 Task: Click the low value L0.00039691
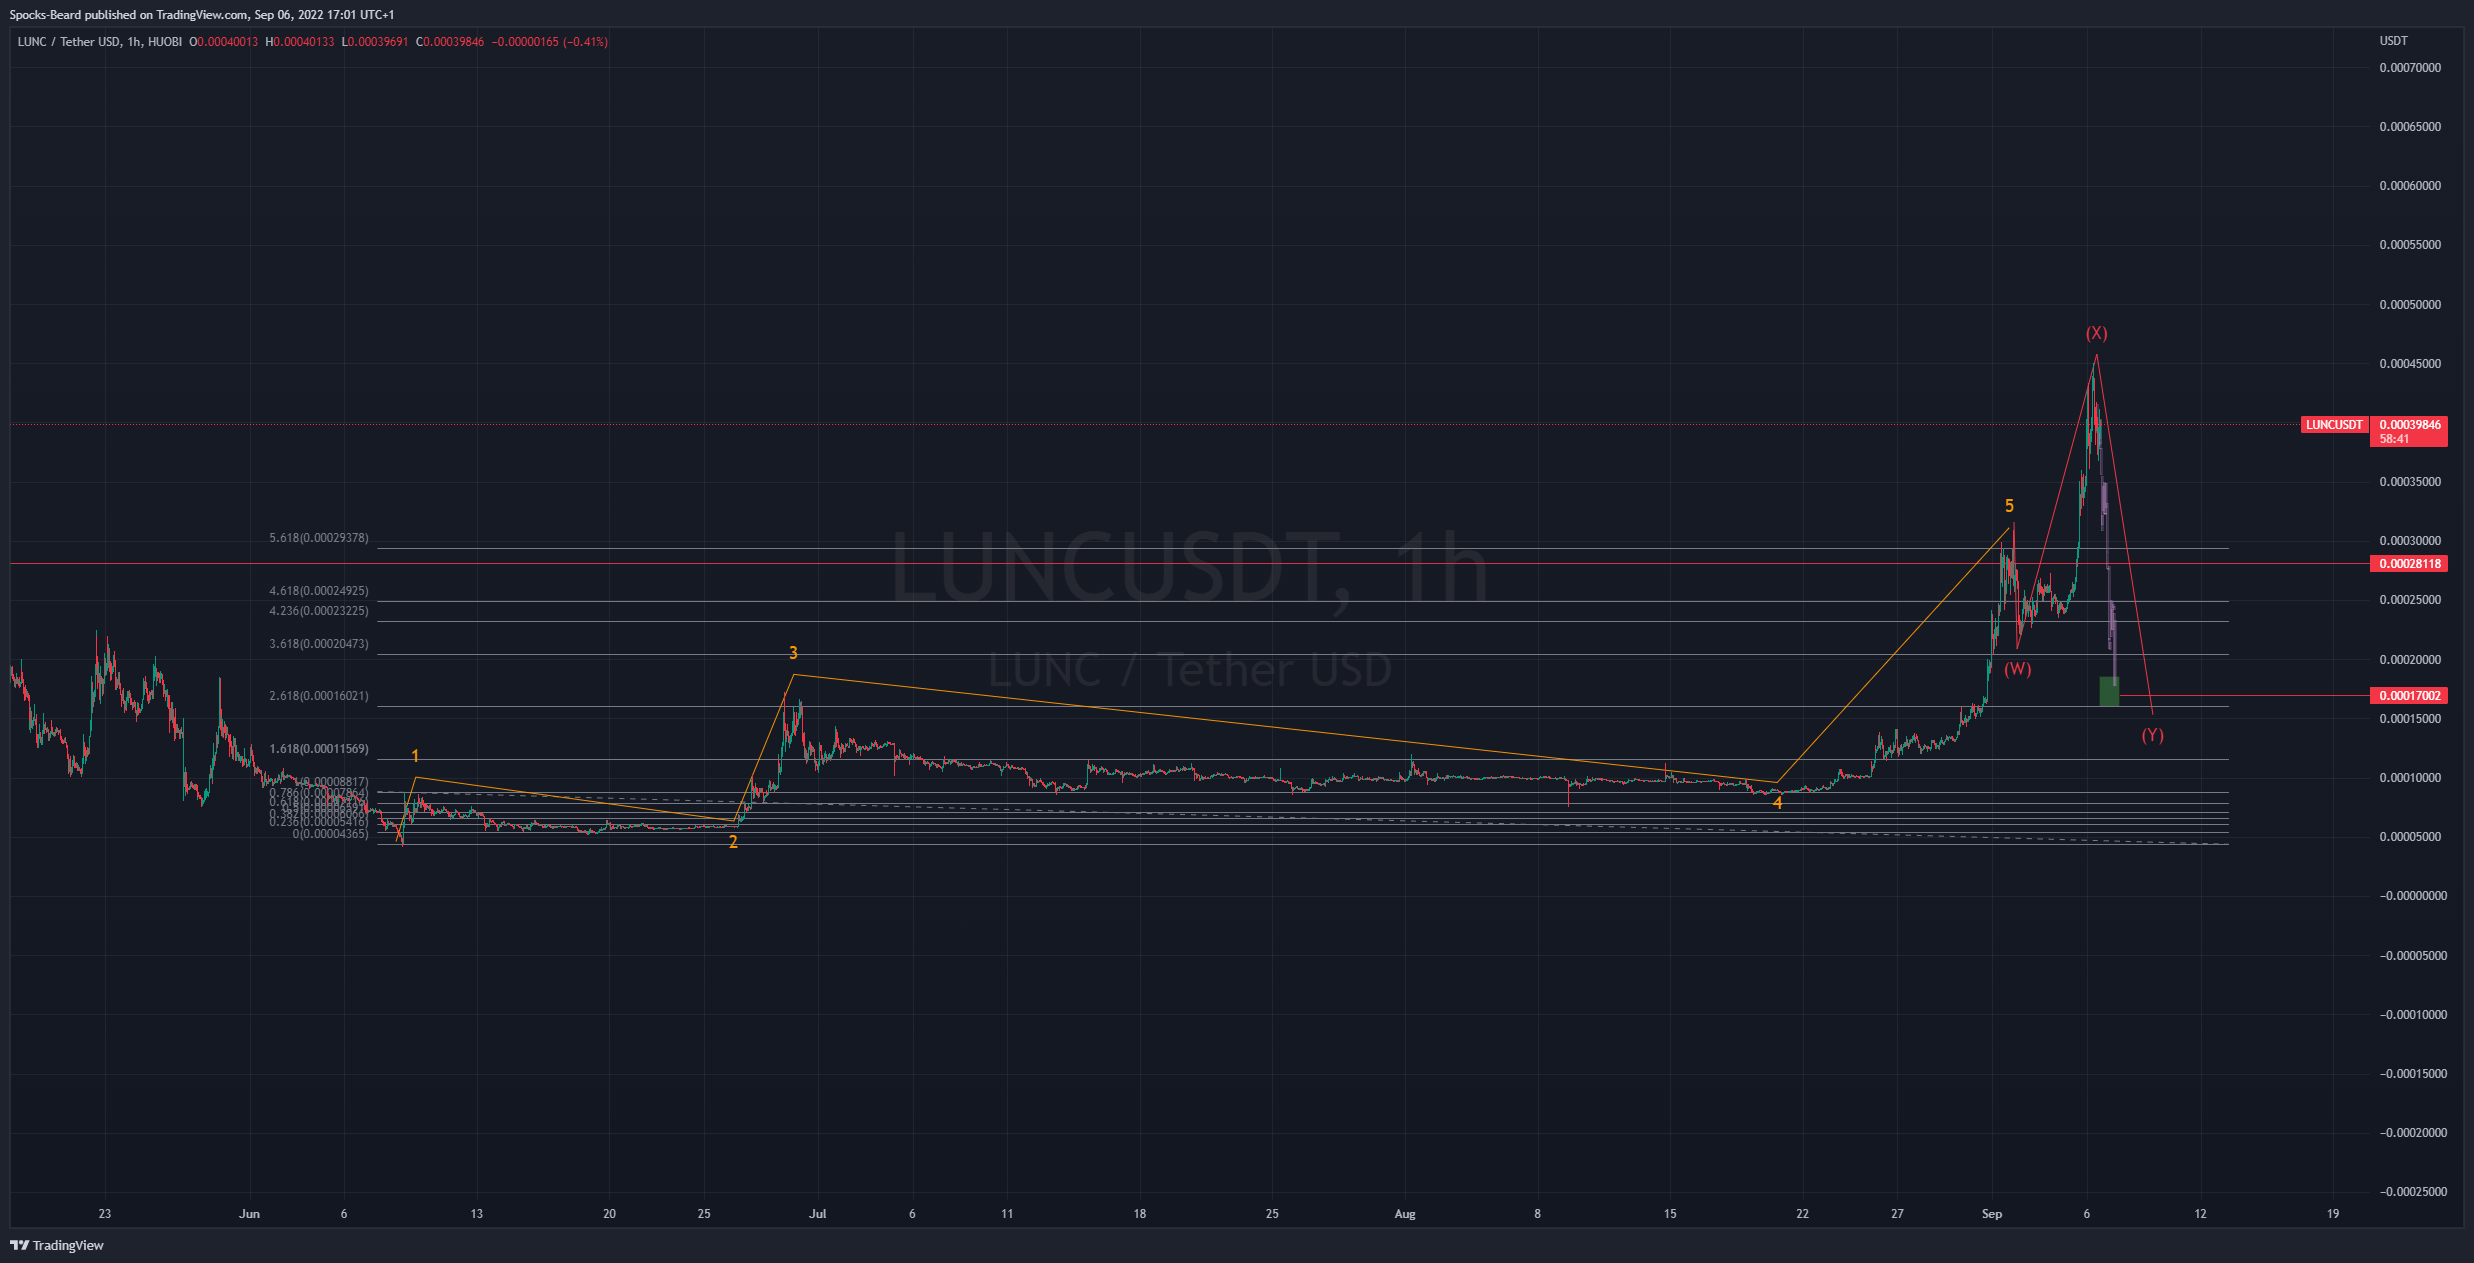[375, 42]
